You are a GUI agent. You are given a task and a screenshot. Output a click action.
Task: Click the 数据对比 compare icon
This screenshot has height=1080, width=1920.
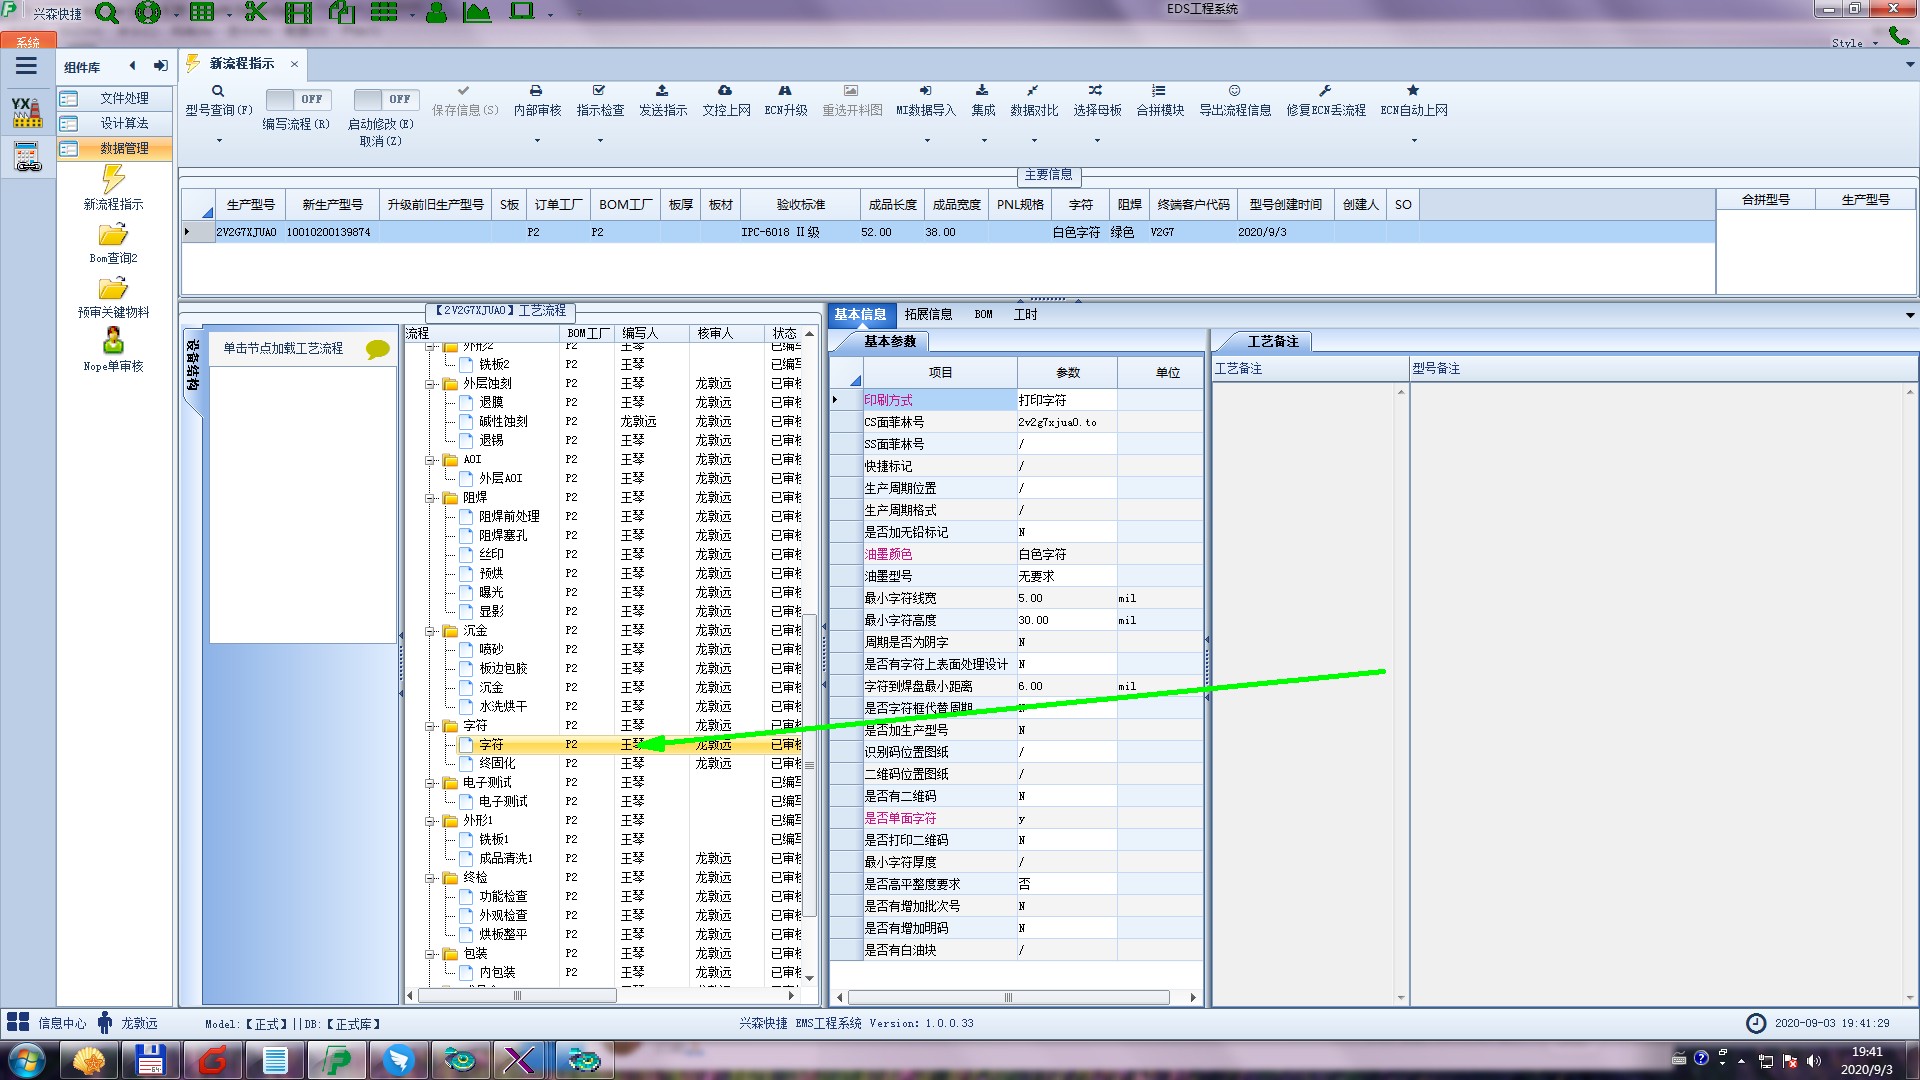pyautogui.click(x=1033, y=91)
